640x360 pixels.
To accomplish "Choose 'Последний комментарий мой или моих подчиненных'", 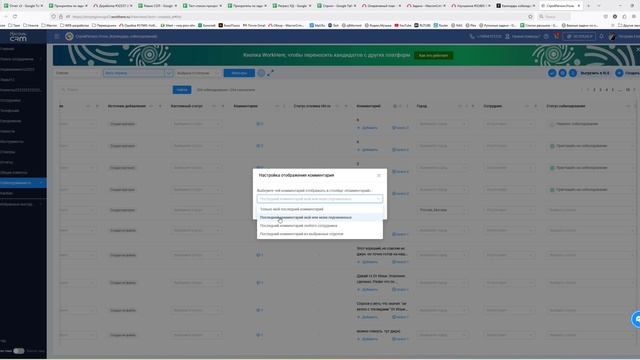I will pyautogui.click(x=320, y=218).
